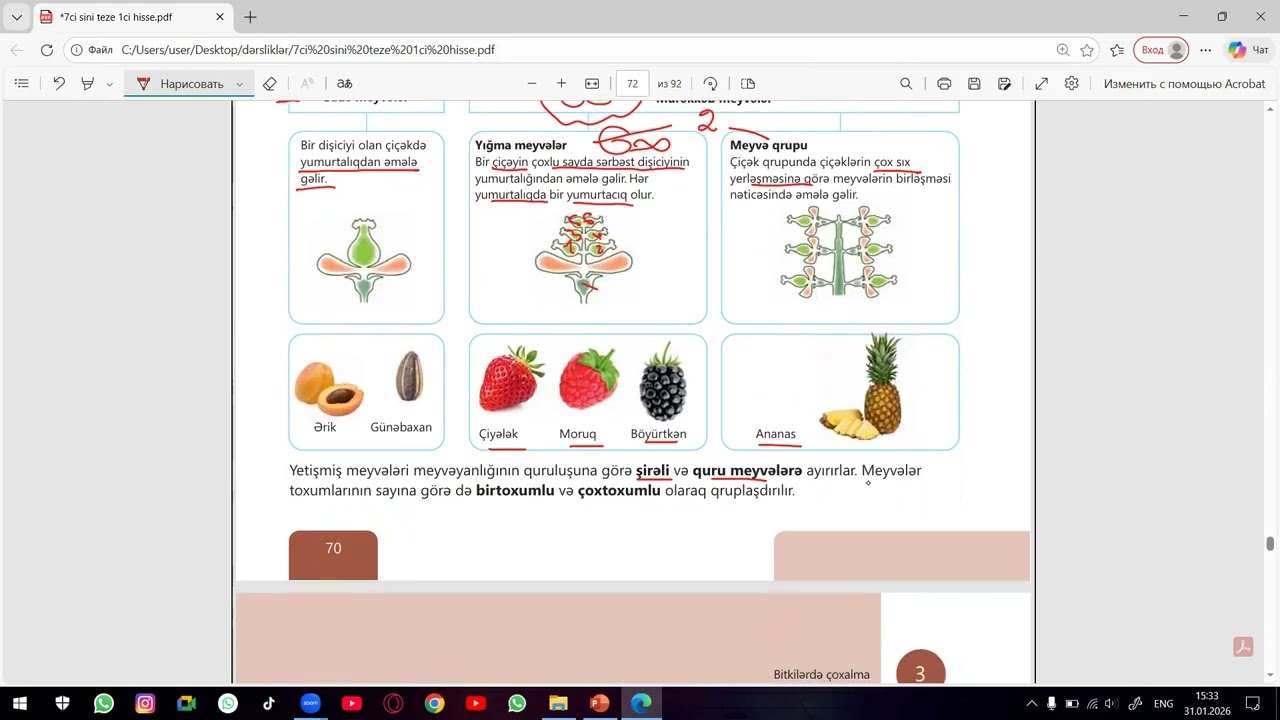
Task: Open the notification center
Action: tap(1254, 703)
